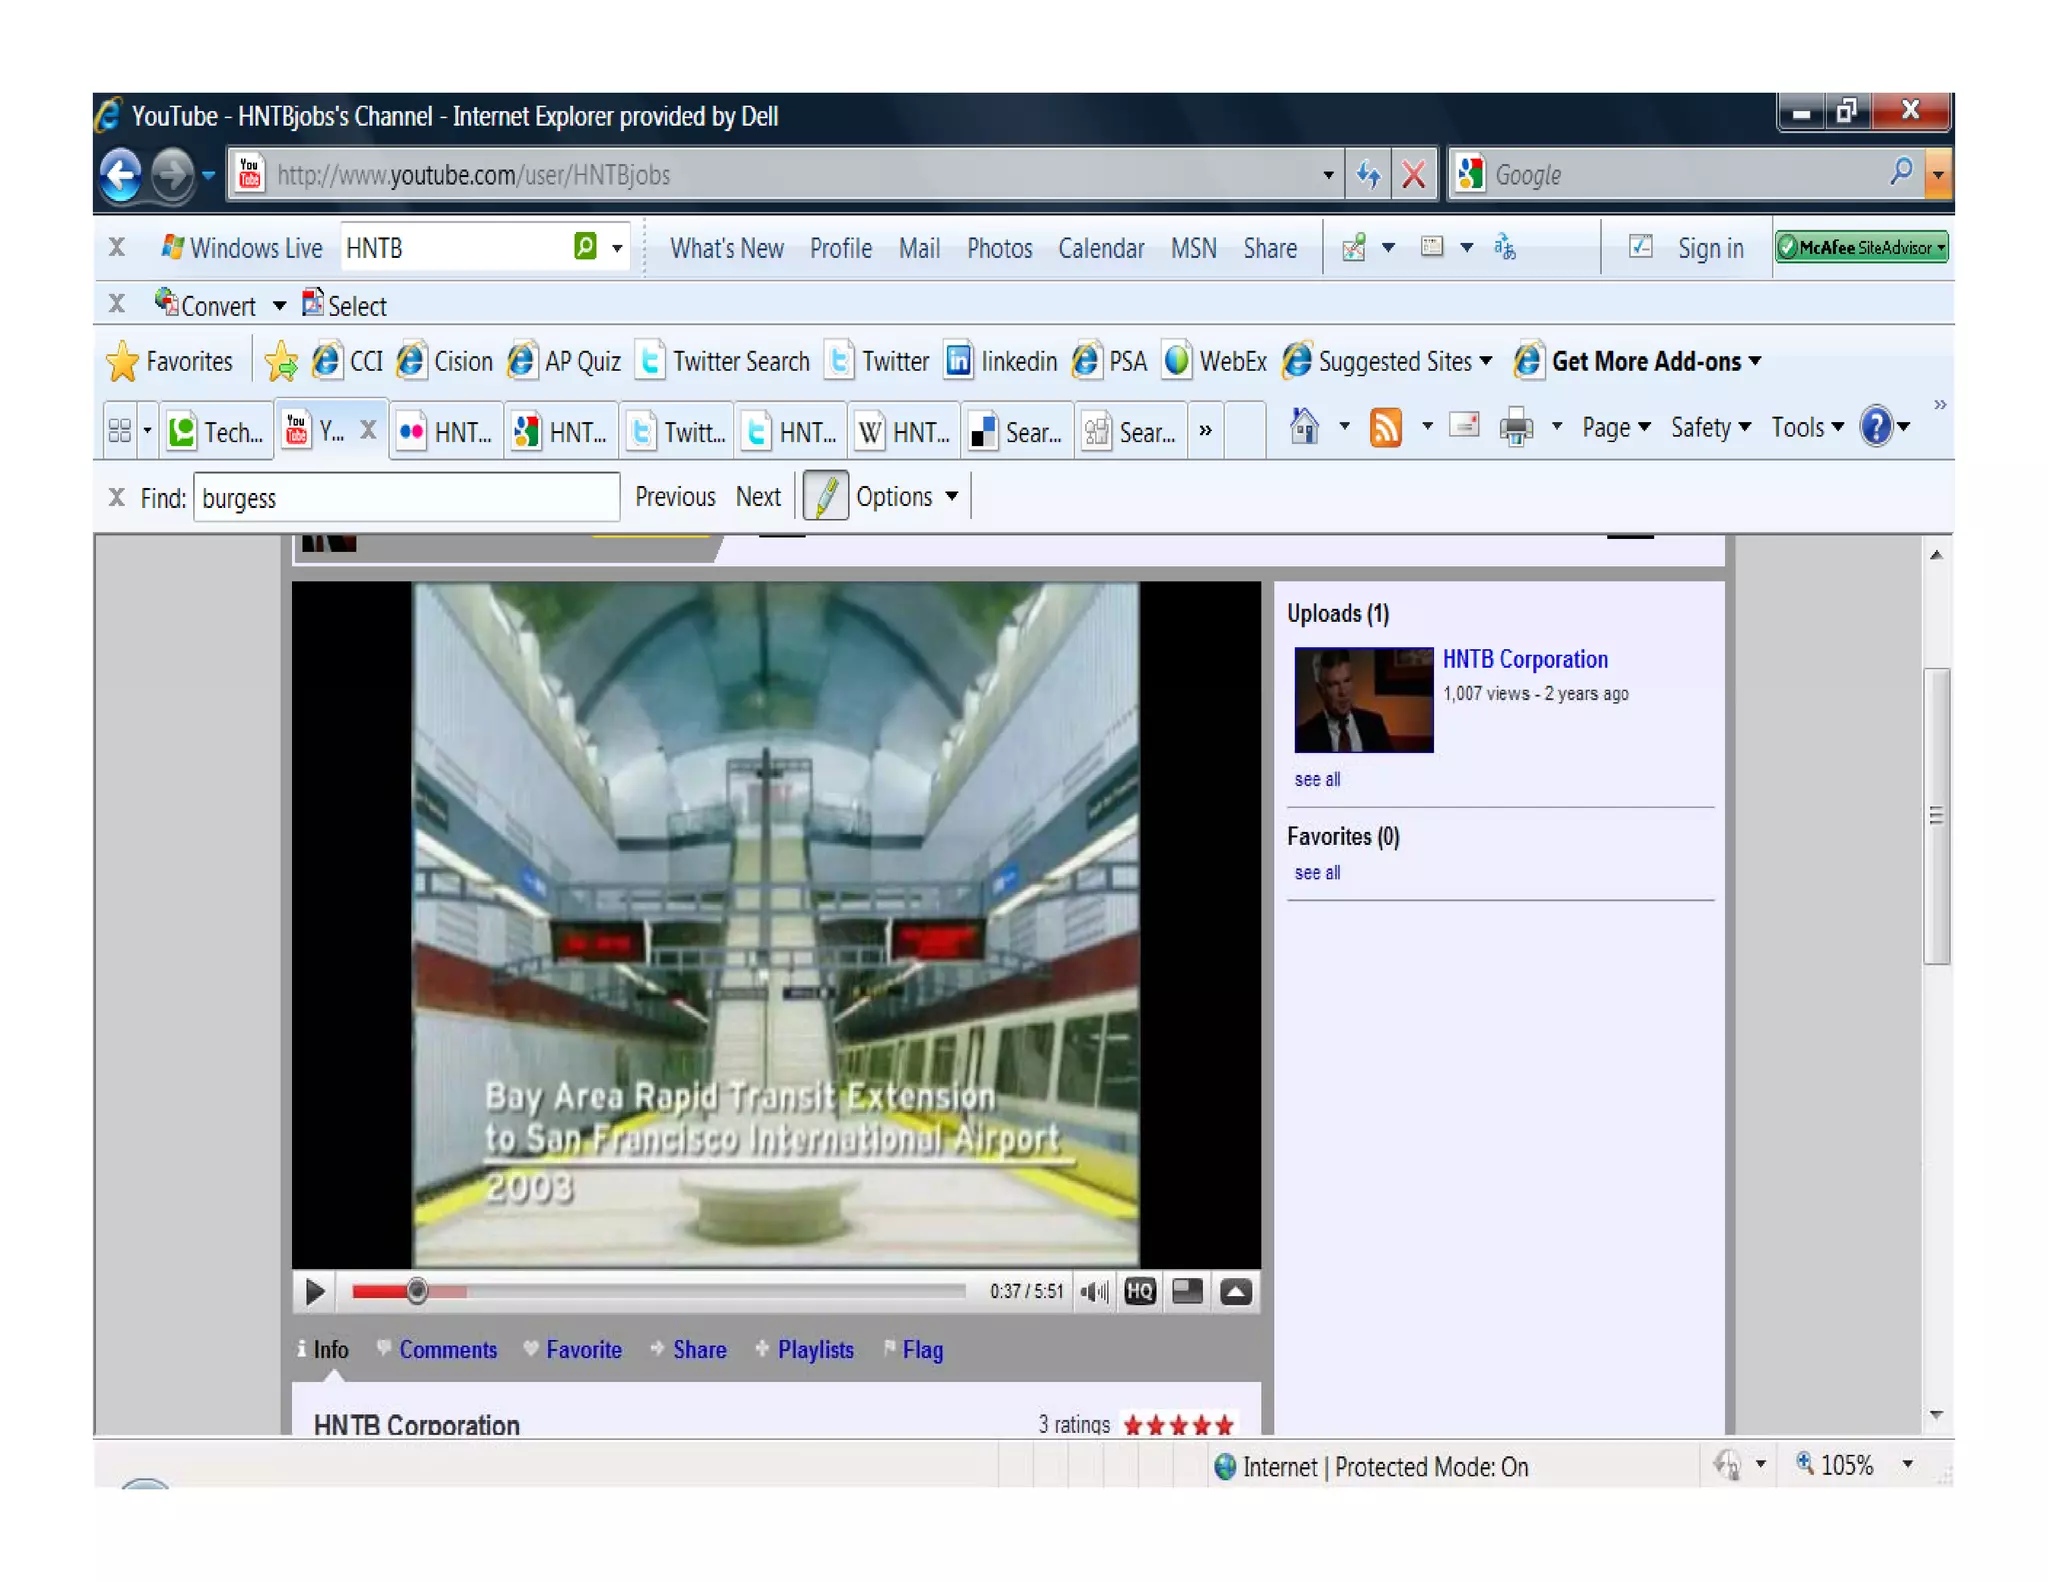Click the Refresh icon beside address bar
The width and height of the screenshot is (2048, 1582).
click(x=1368, y=175)
